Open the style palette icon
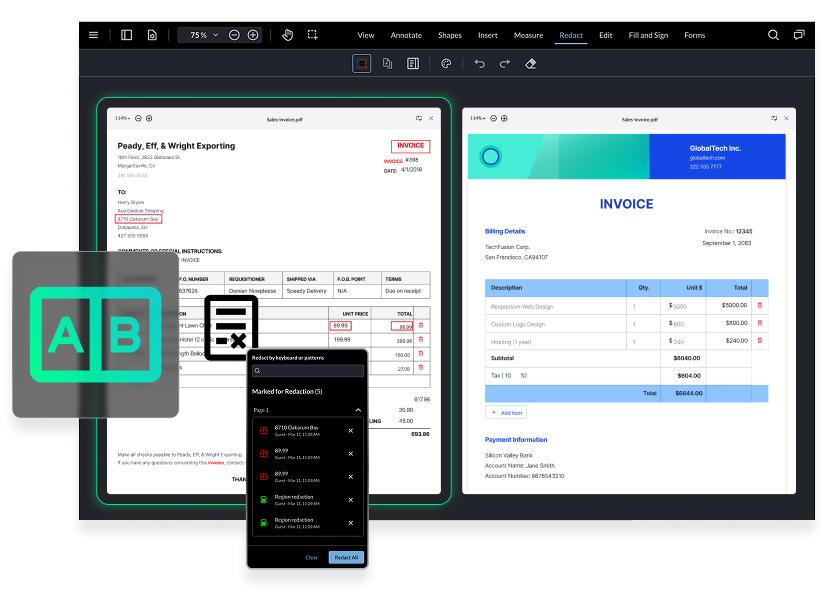 point(446,64)
